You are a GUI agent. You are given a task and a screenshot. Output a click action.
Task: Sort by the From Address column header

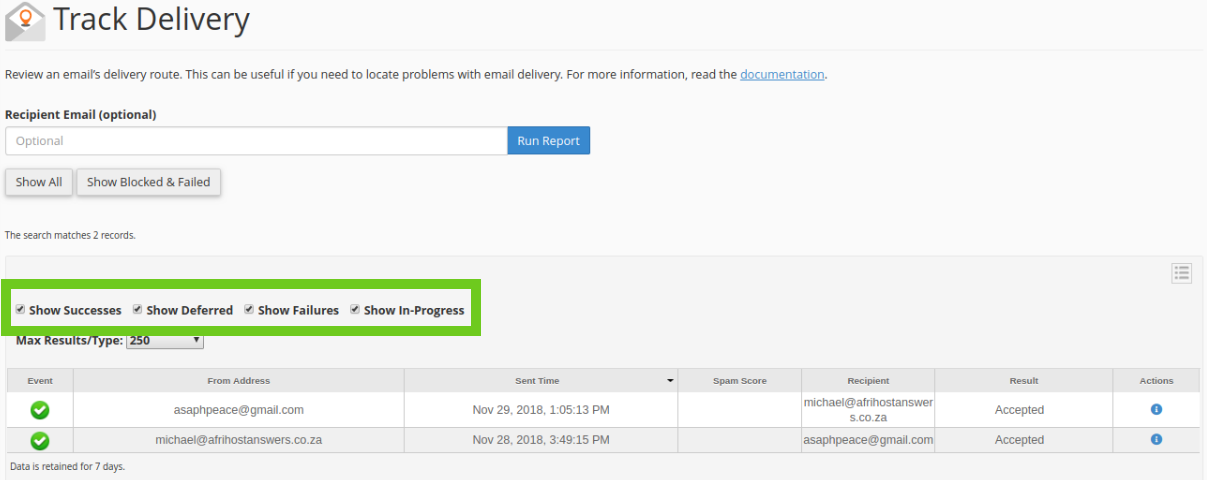(x=238, y=381)
